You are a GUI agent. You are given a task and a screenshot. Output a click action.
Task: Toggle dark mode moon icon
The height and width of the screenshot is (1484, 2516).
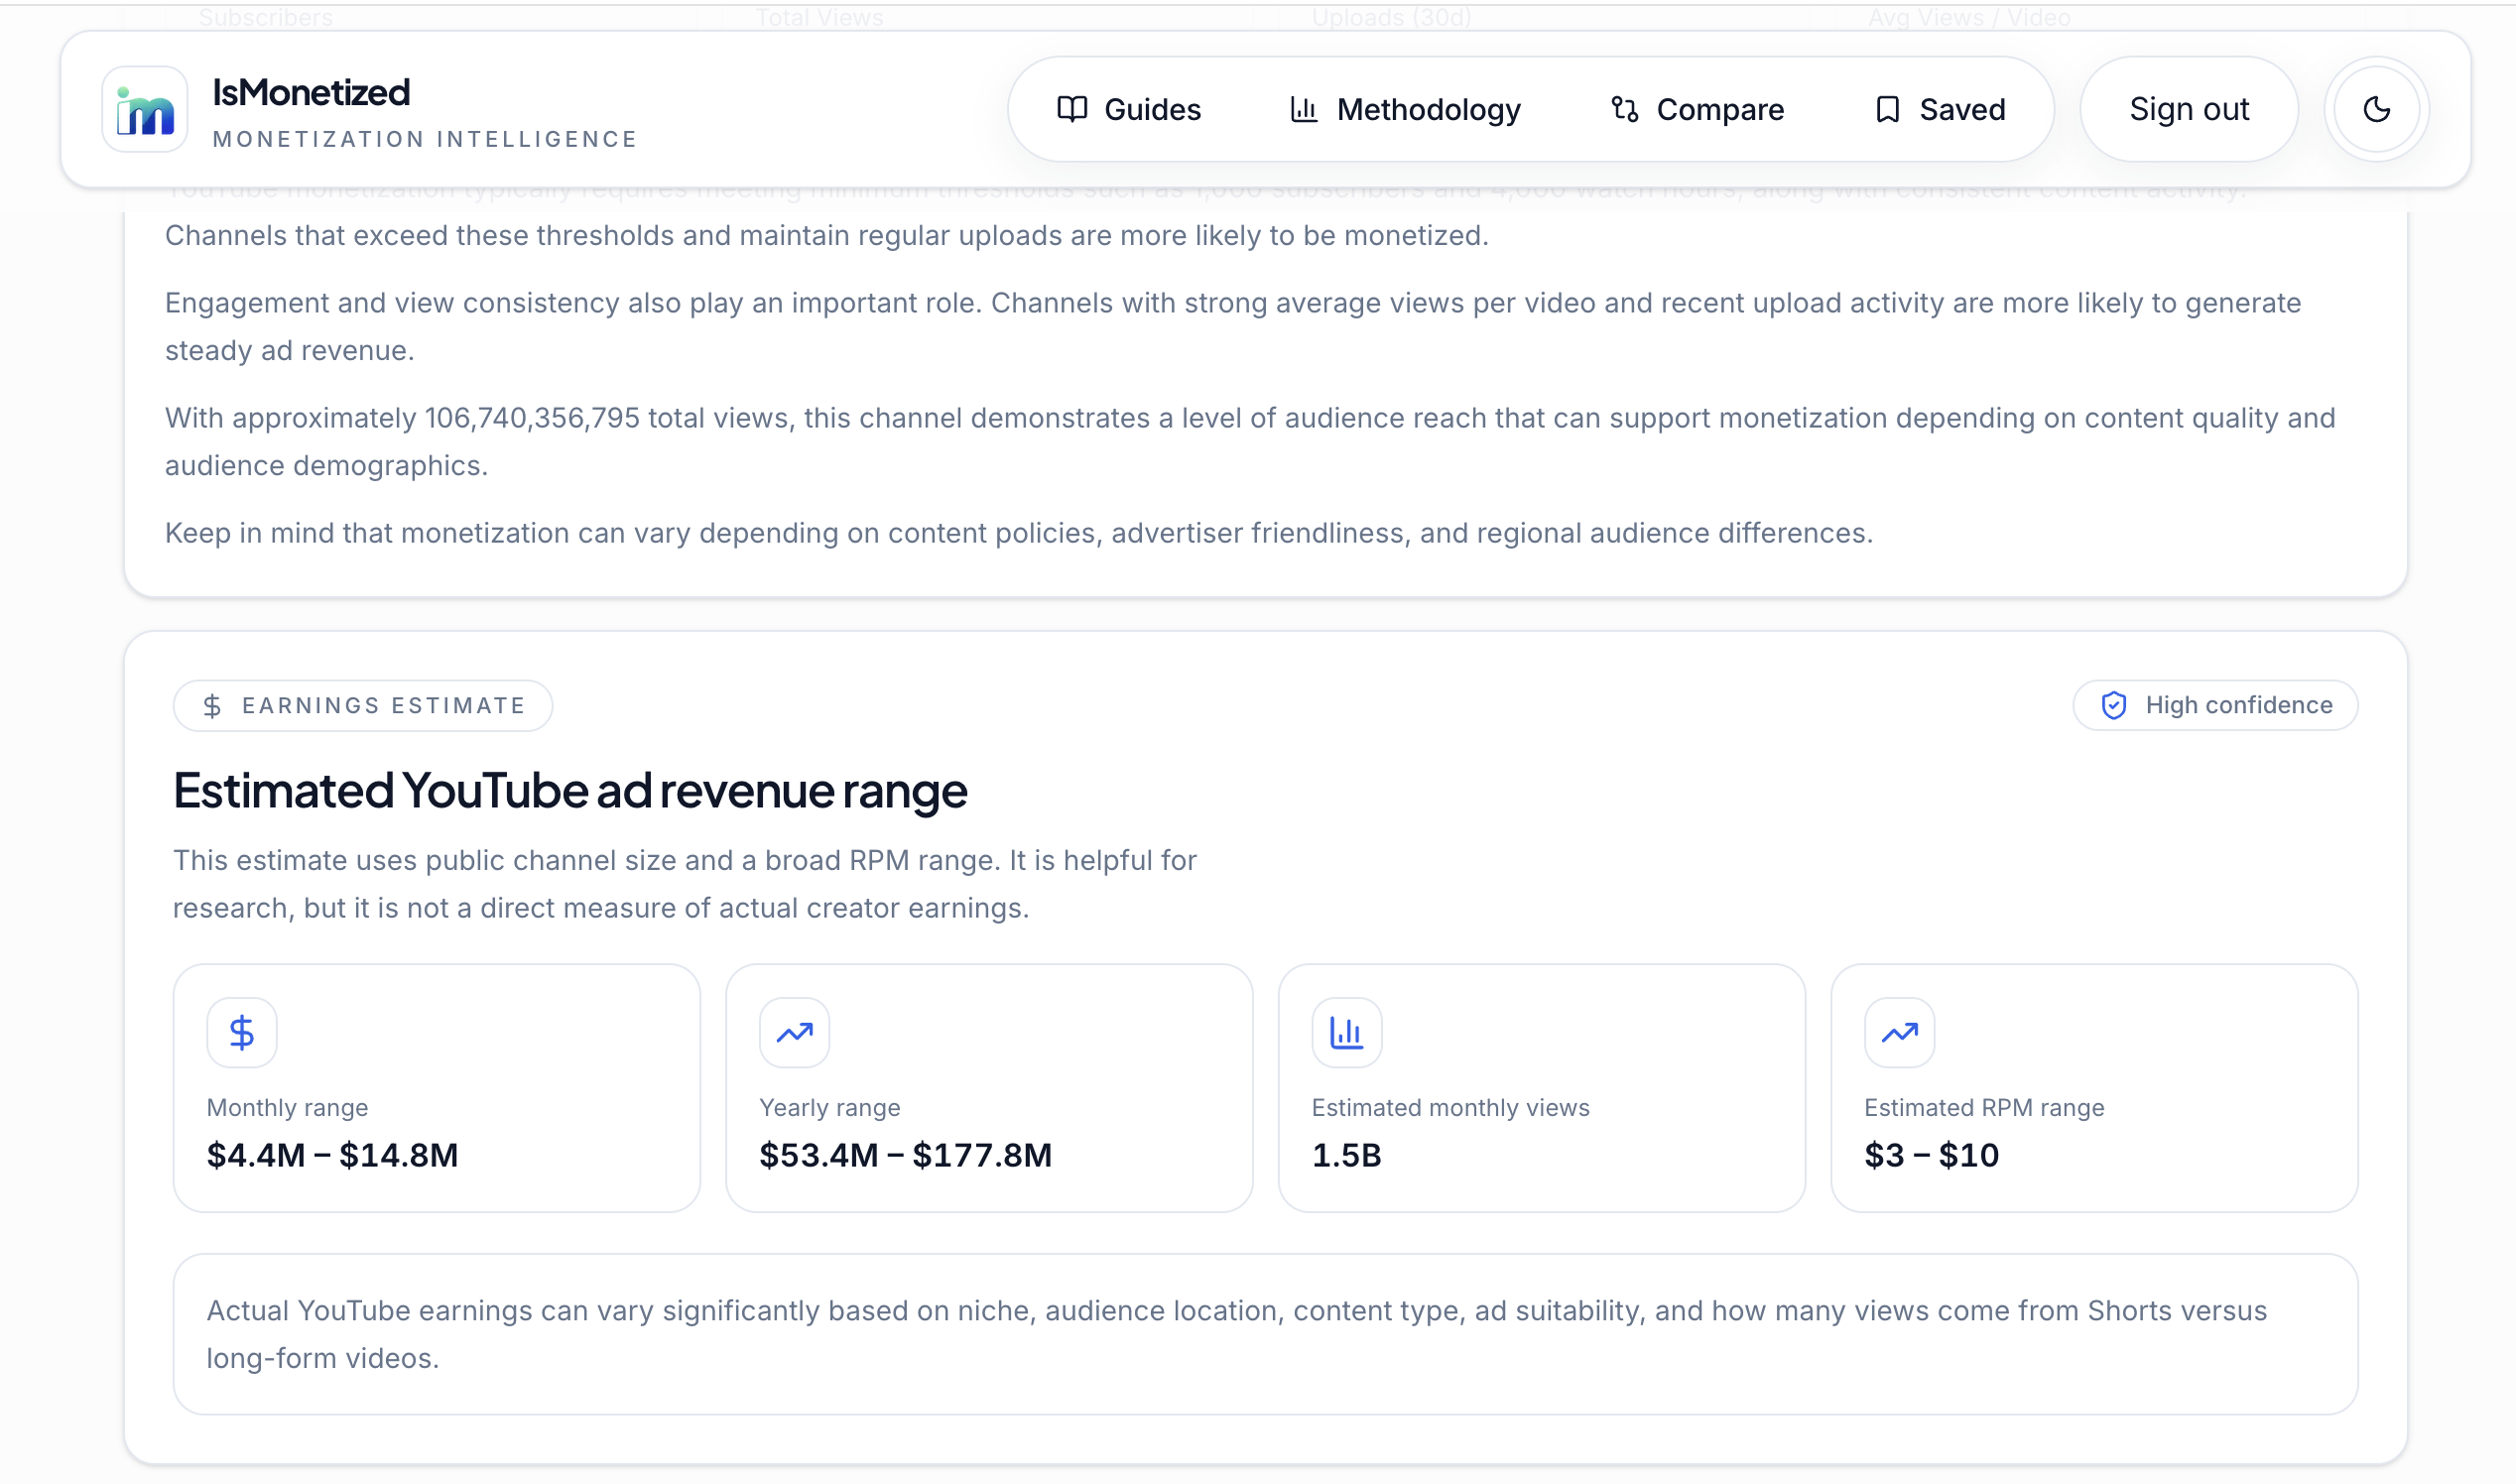point(2376,109)
